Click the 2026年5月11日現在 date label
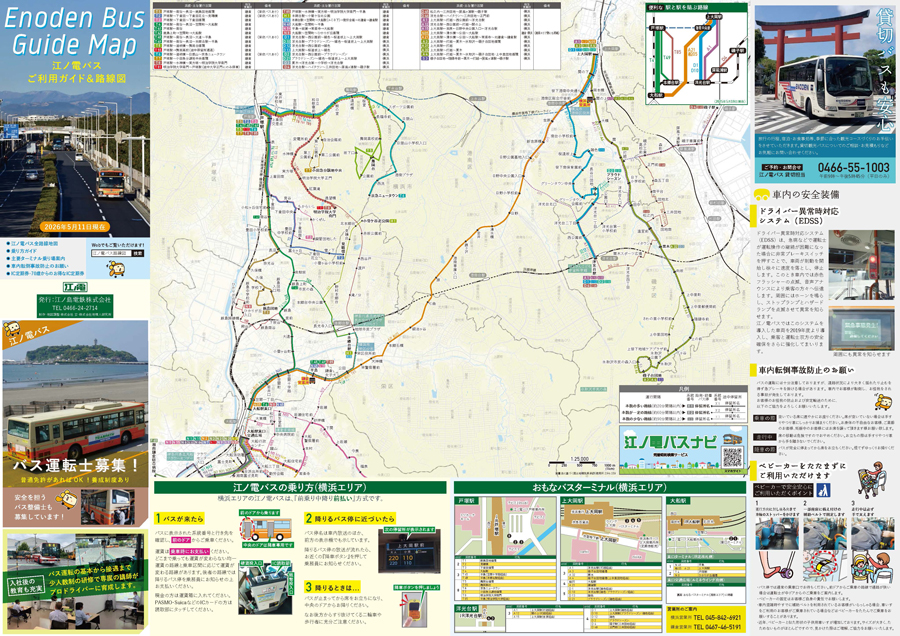This screenshot has width=900, height=636. [x=75, y=227]
